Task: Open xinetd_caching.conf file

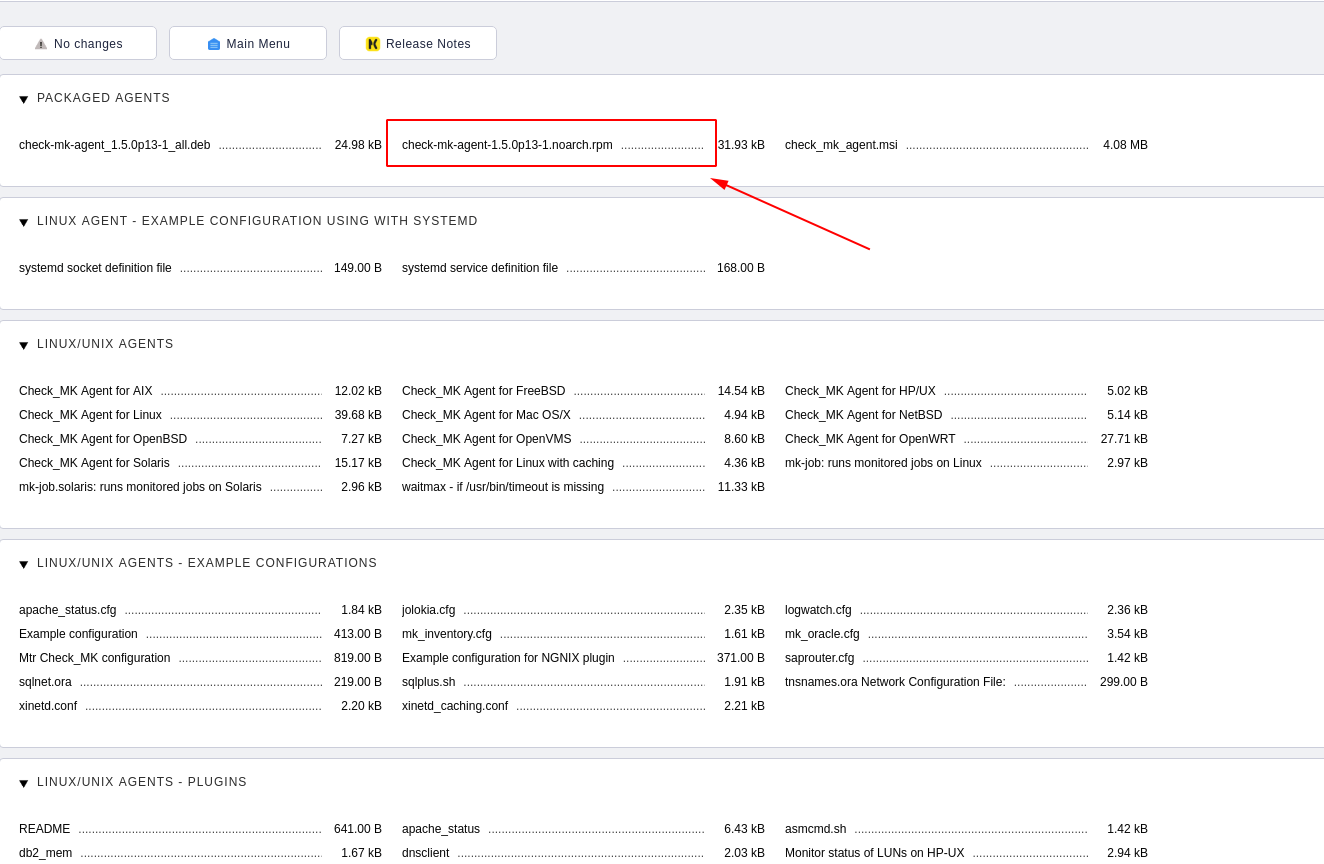Action: (455, 706)
